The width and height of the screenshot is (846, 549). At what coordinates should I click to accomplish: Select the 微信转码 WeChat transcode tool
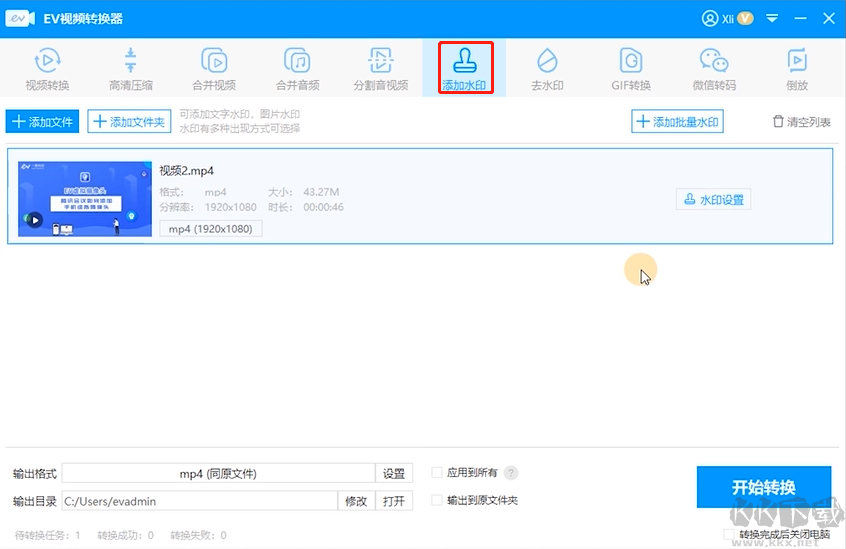point(714,68)
